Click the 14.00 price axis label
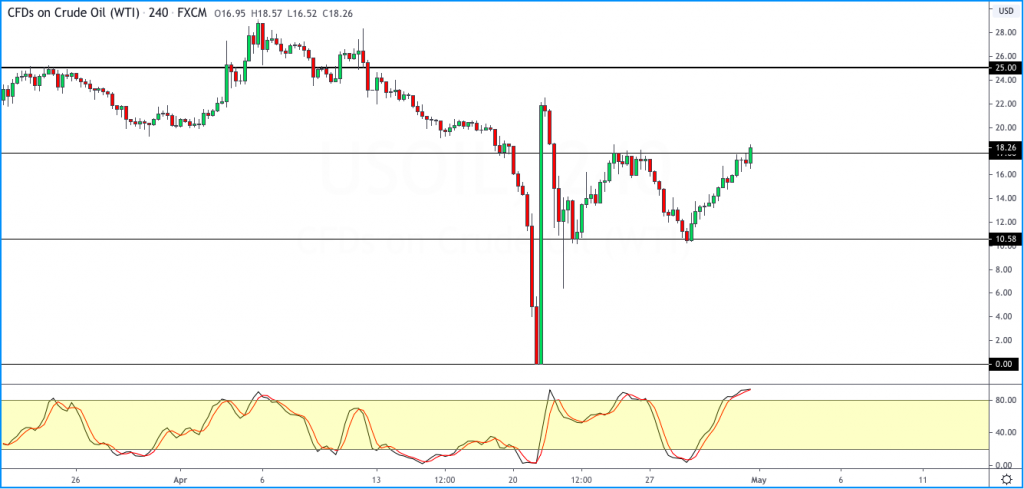 [x=1005, y=198]
